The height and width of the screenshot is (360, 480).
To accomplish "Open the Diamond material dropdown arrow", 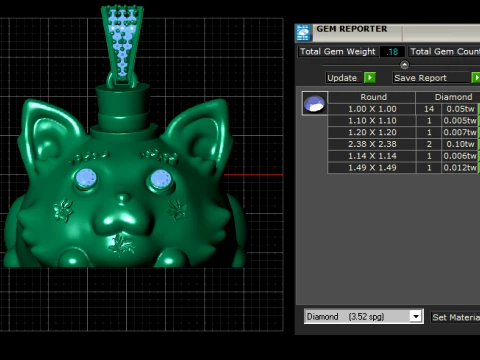I will [x=416, y=316].
